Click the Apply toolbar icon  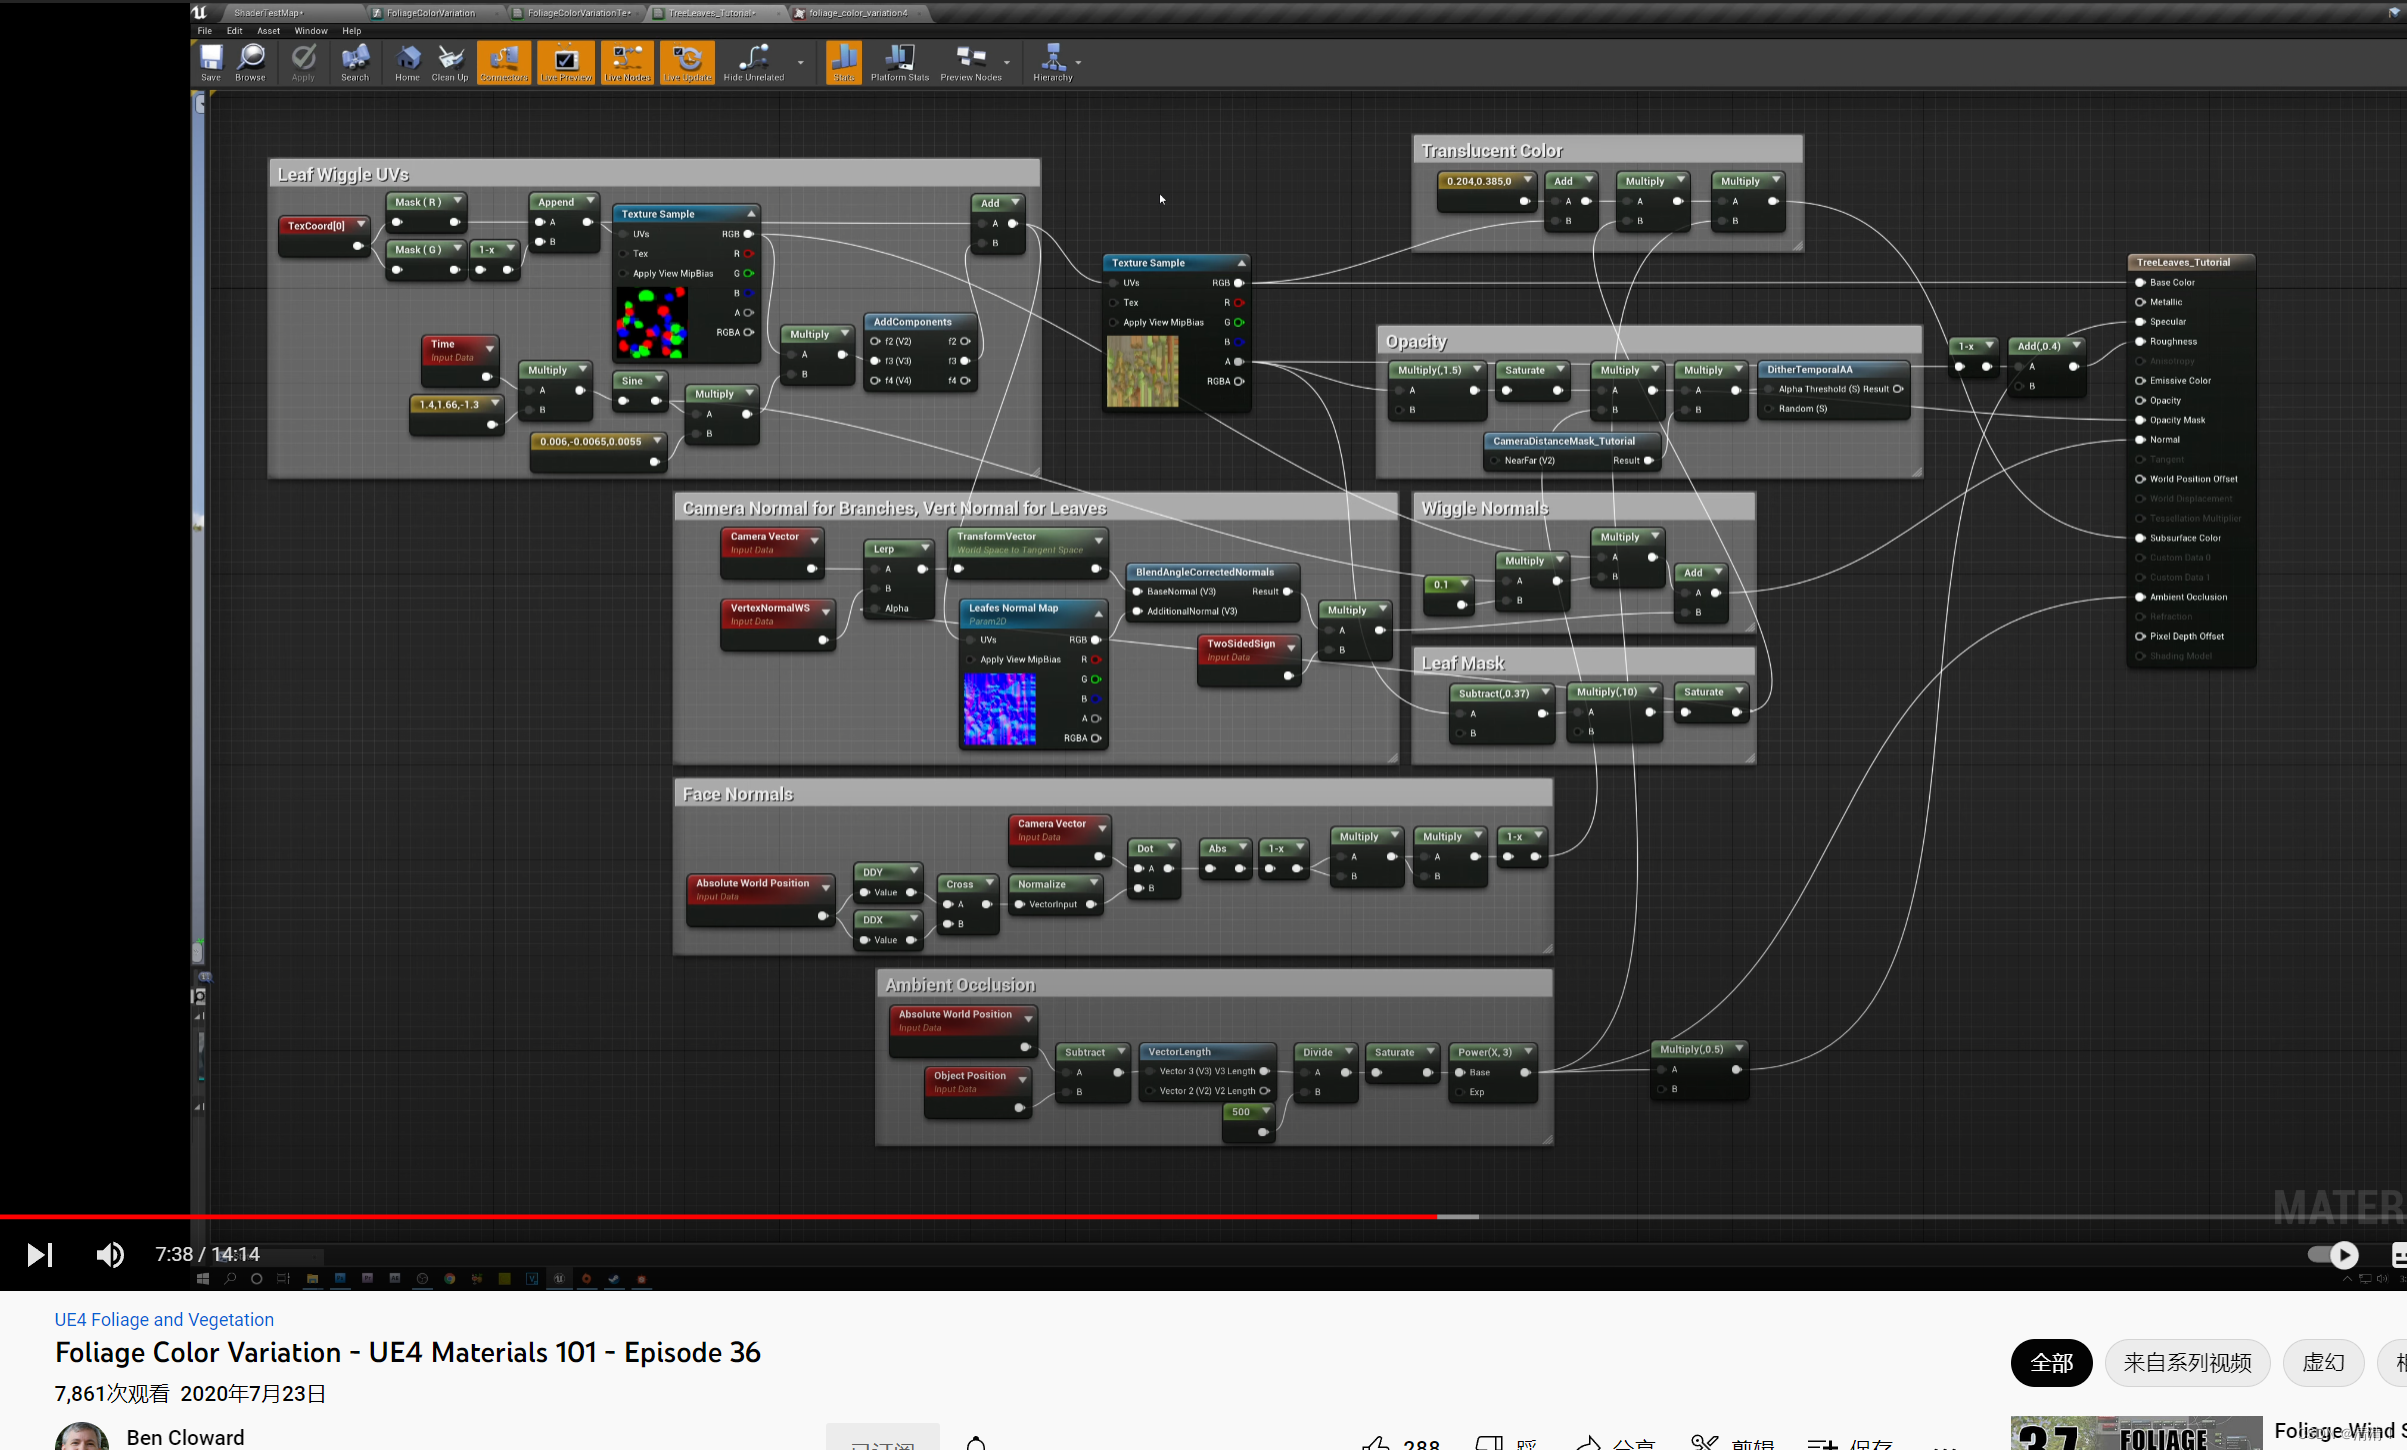tap(302, 62)
